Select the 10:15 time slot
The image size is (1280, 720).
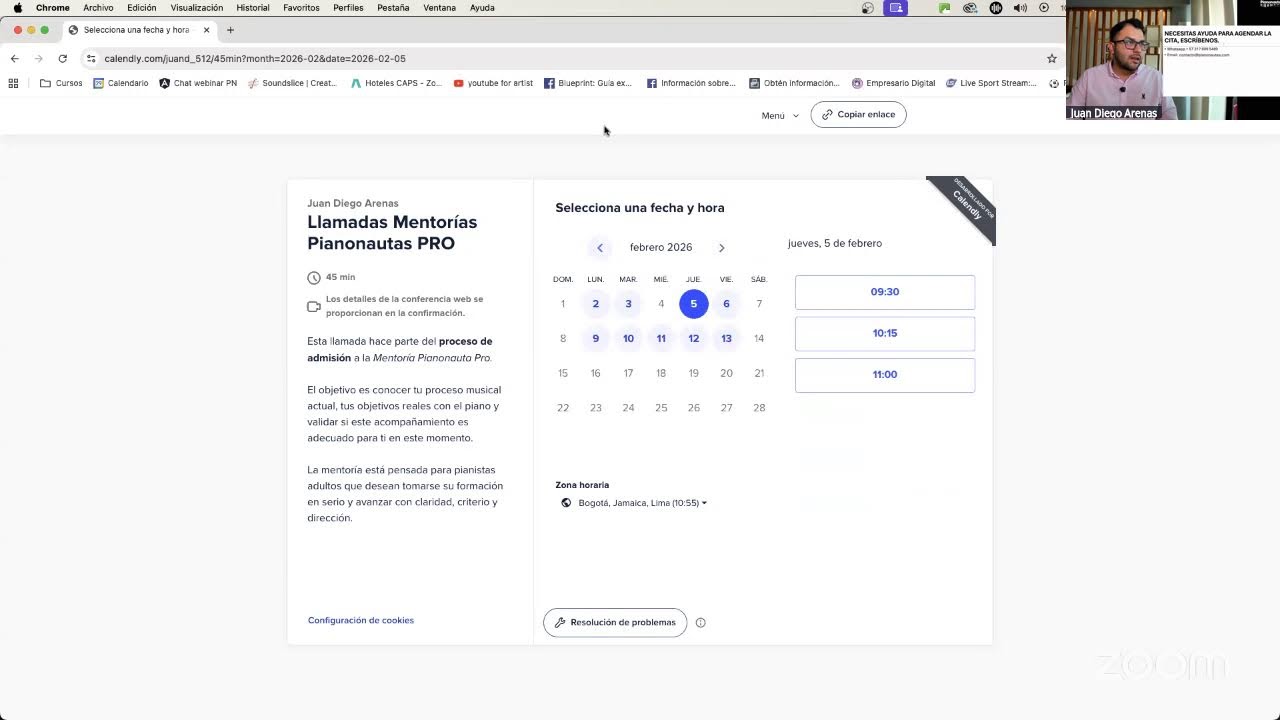pyautogui.click(x=885, y=333)
